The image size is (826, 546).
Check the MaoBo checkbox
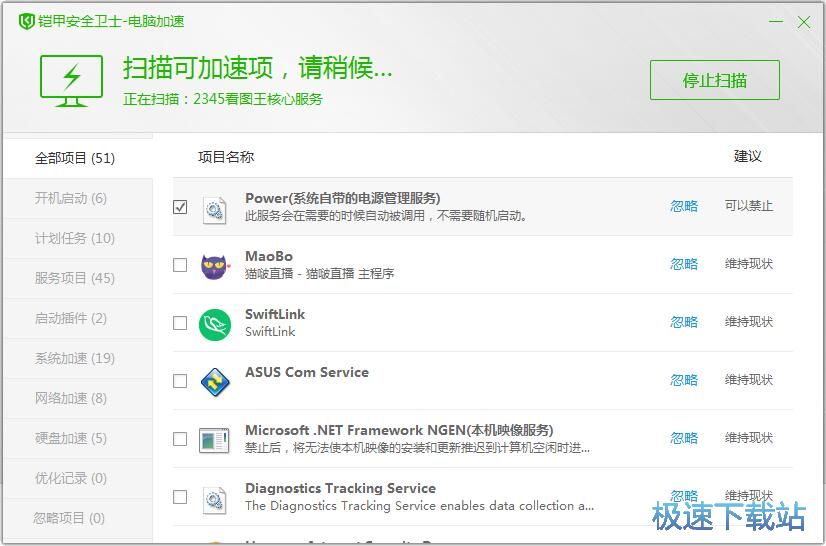click(x=180, y=265)
